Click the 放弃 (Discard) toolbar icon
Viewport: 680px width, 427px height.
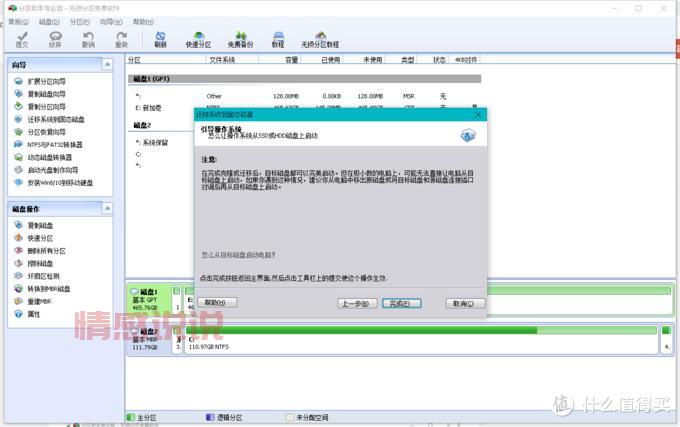(x=55, y=38)
